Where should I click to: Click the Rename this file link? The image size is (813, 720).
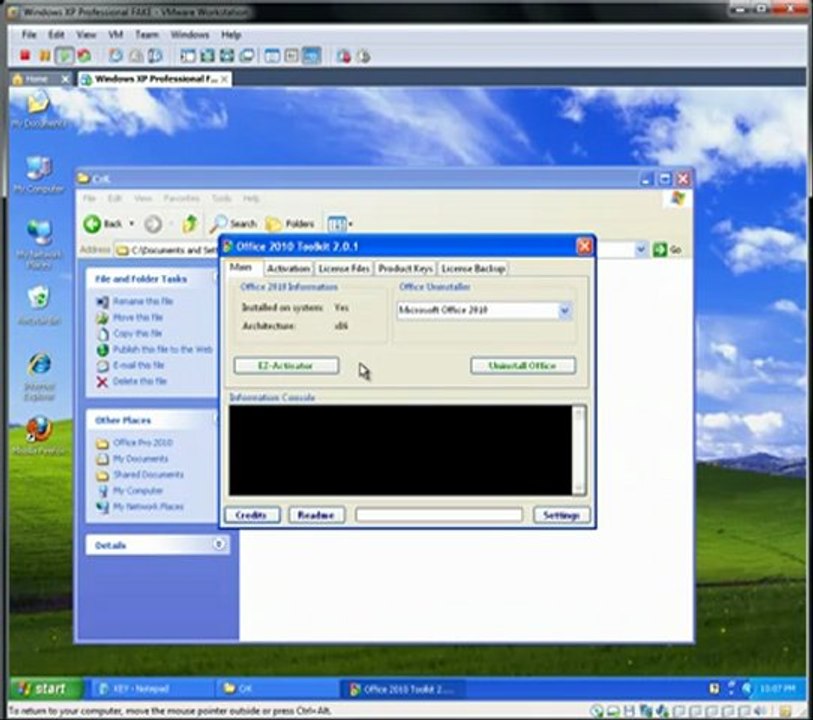point(143,301)
